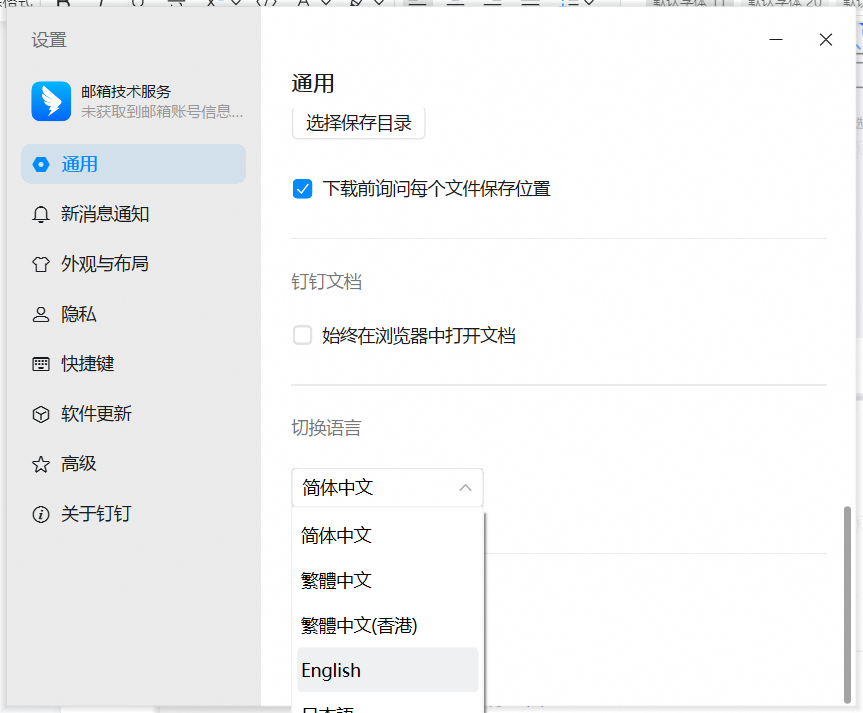The width and height of the screenshot is (863, 713).
Task: Select the 通用 hexagon icon in sidebar
Action: pyautogui.click(x=41, y=164)
